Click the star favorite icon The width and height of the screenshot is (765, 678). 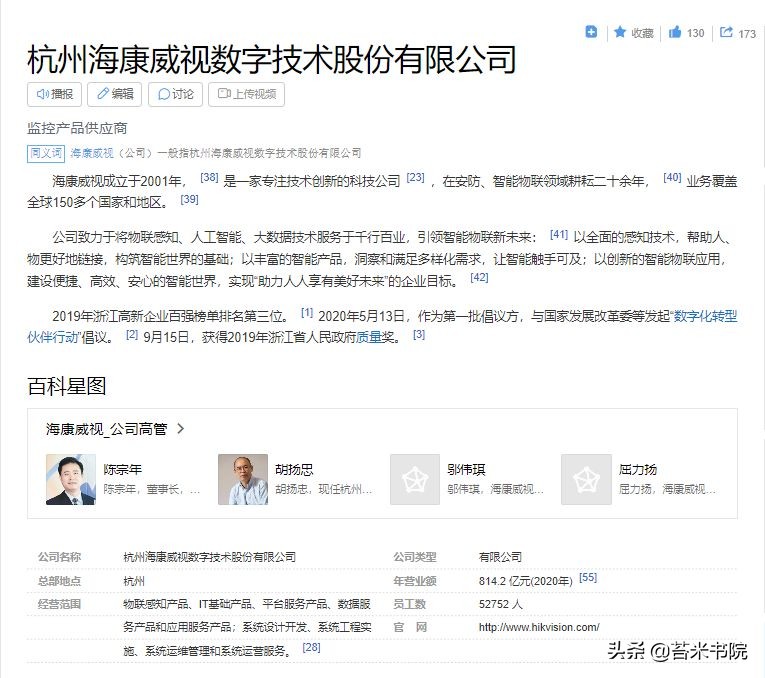(x=620, y=32)
